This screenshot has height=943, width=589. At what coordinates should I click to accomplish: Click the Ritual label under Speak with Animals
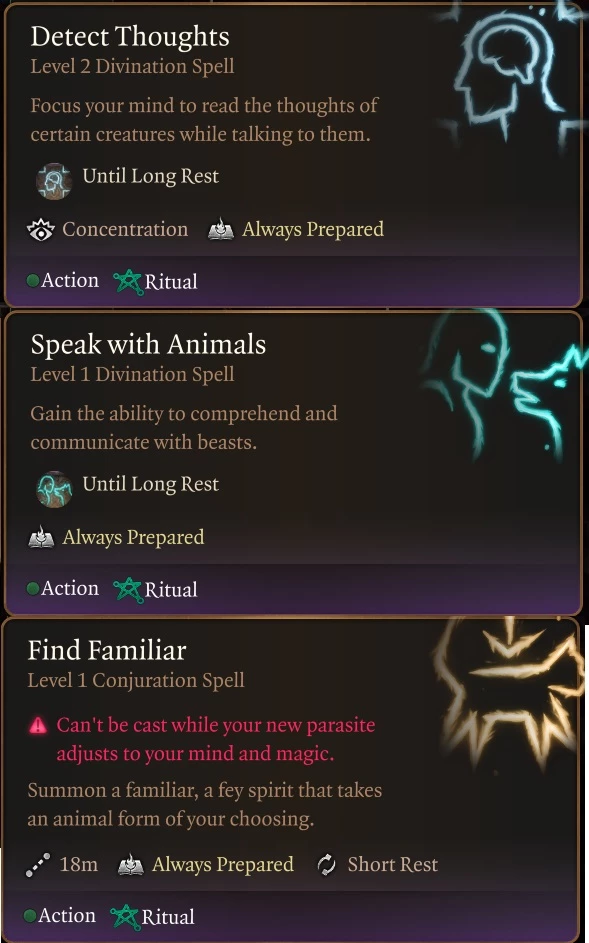[x=171, y=590]
